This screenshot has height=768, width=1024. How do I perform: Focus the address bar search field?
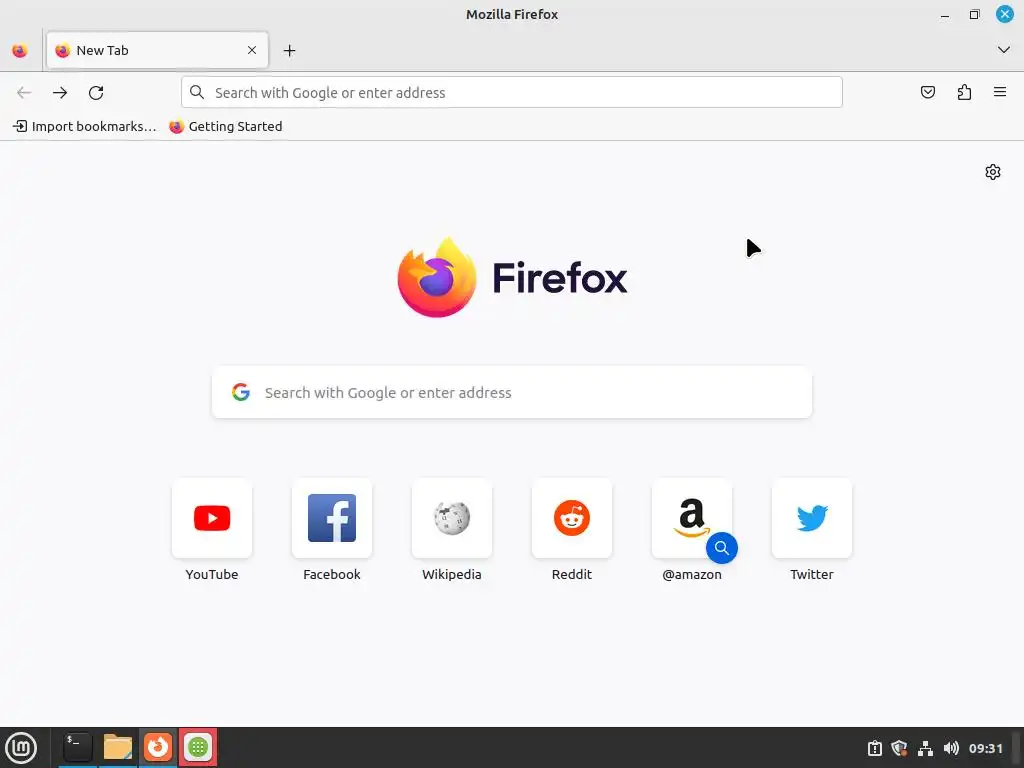512,92
